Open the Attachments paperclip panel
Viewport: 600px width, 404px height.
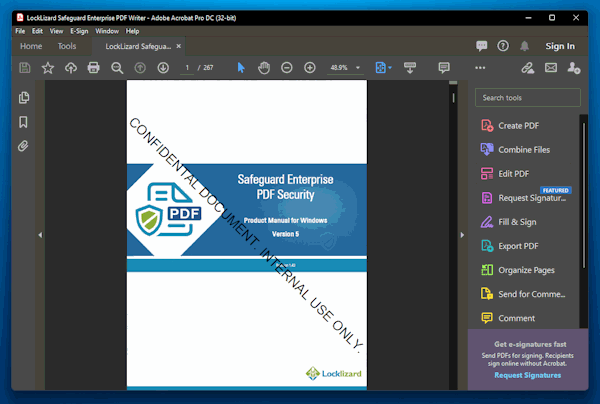[x=23, y=146]
